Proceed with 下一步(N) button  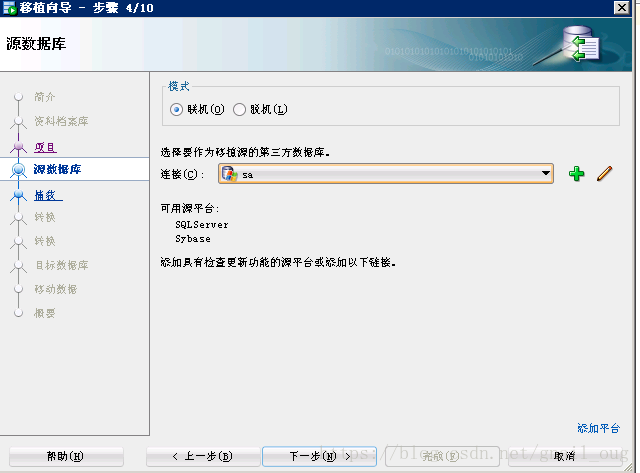tap(319, 456)
